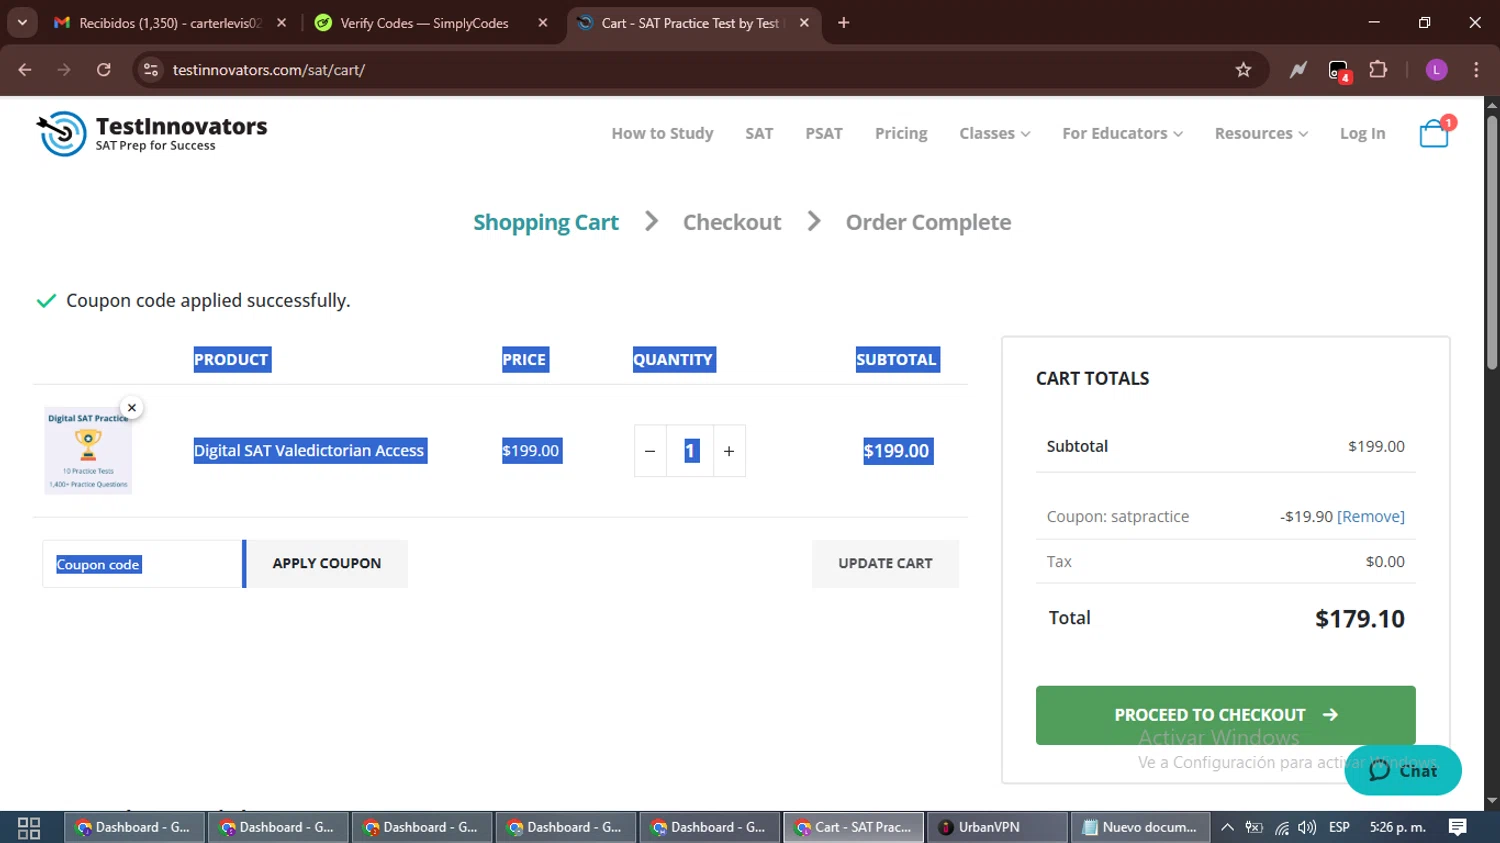This screenshot has height=843, width=1500.
Task: Click the page vertical scrollbar
Action: click(x=1491, y=243)
